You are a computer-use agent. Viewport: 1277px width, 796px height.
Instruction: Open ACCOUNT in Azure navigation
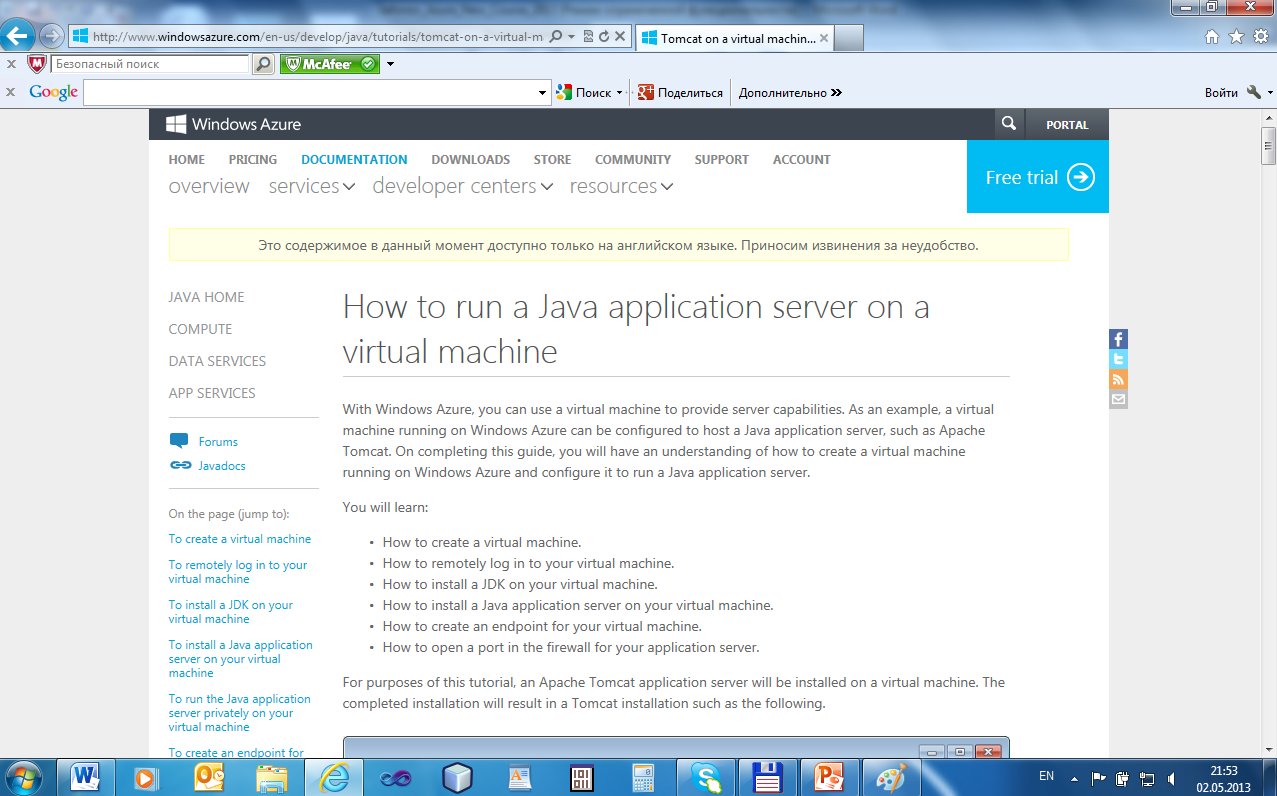tap(802, 159)
